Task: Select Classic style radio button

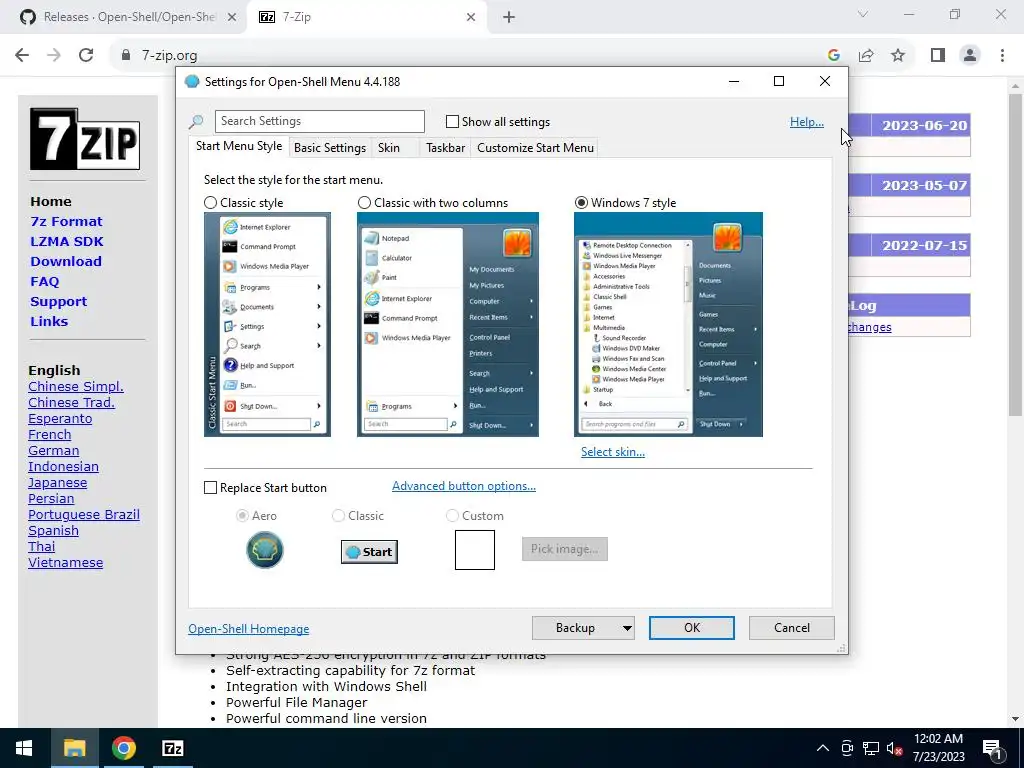Action: (210, 202)
